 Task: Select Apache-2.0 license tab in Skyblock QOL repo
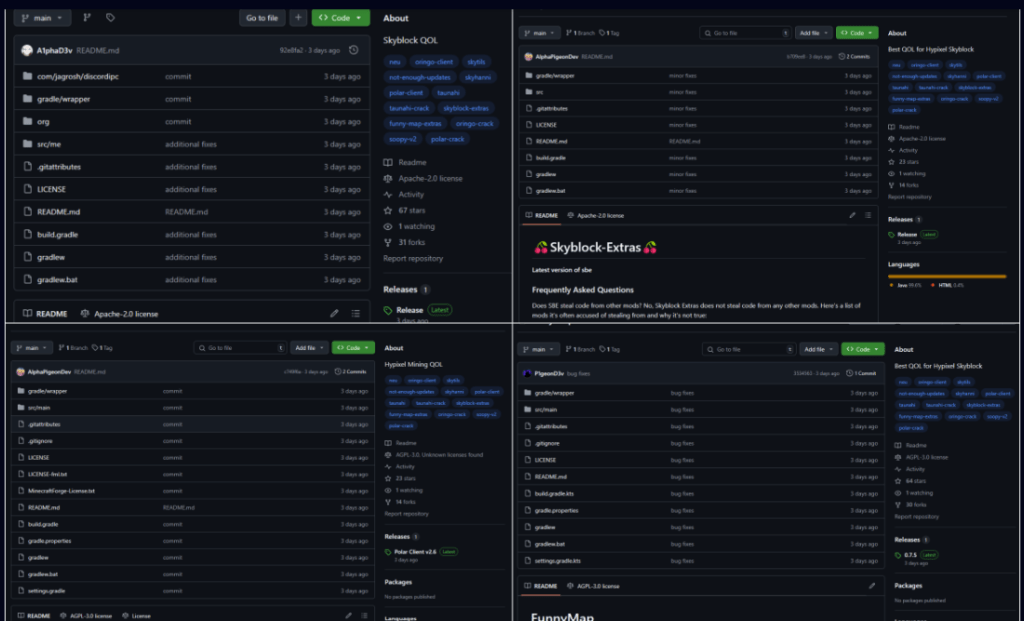[x=120, y=313]
